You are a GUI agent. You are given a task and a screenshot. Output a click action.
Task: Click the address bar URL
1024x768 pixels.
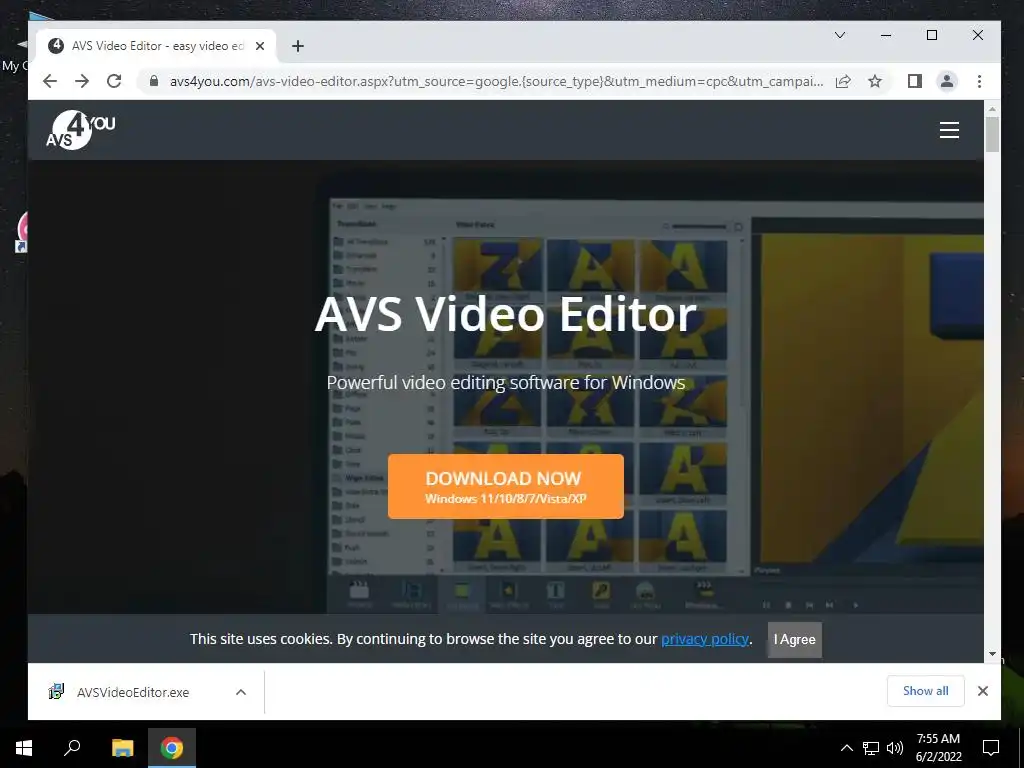(496, 81)
